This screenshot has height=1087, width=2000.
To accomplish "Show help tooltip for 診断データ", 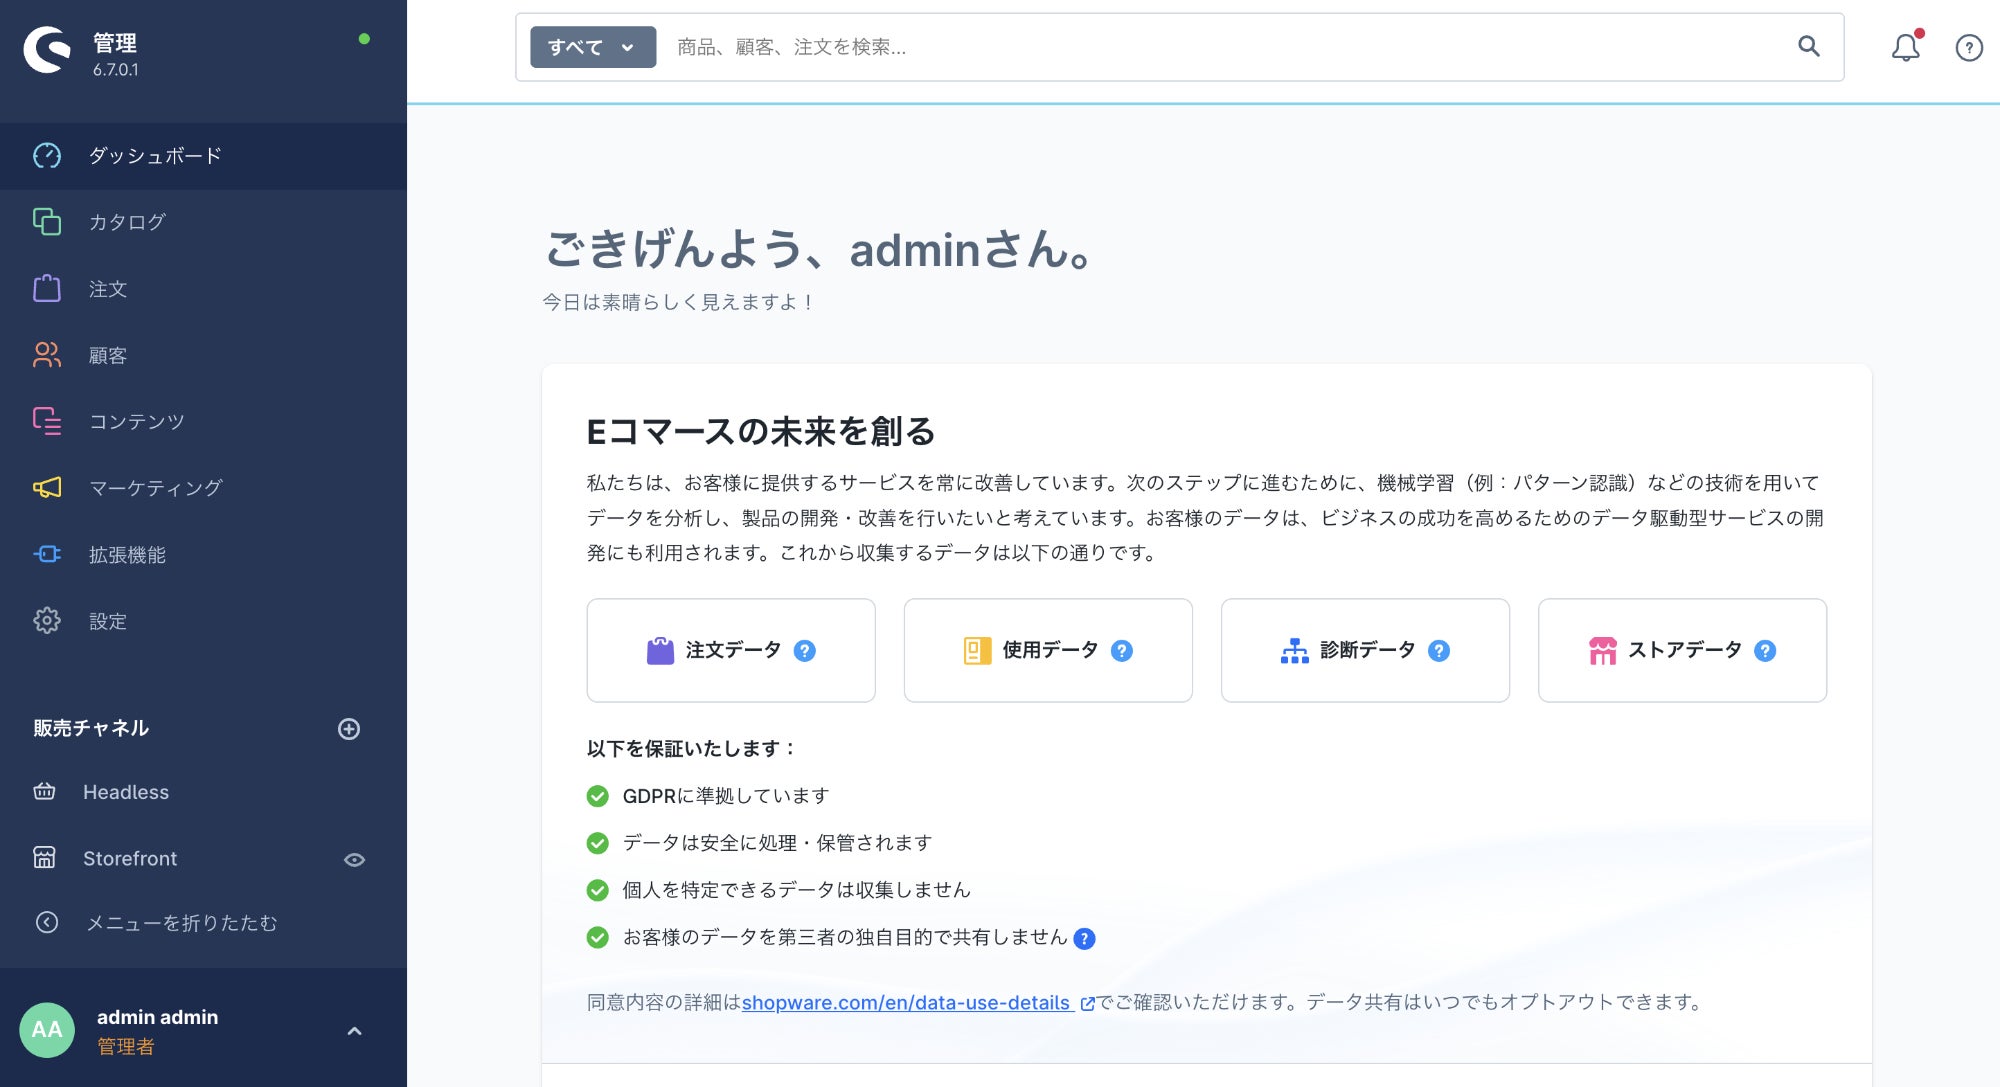I will (1438, 651).
